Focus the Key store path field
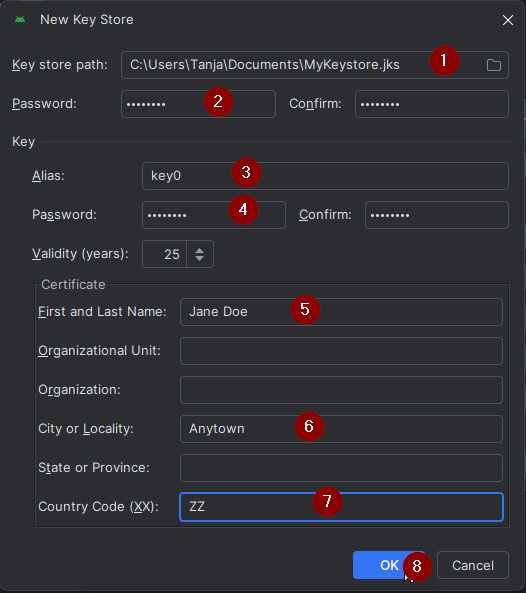 point(315,65)
